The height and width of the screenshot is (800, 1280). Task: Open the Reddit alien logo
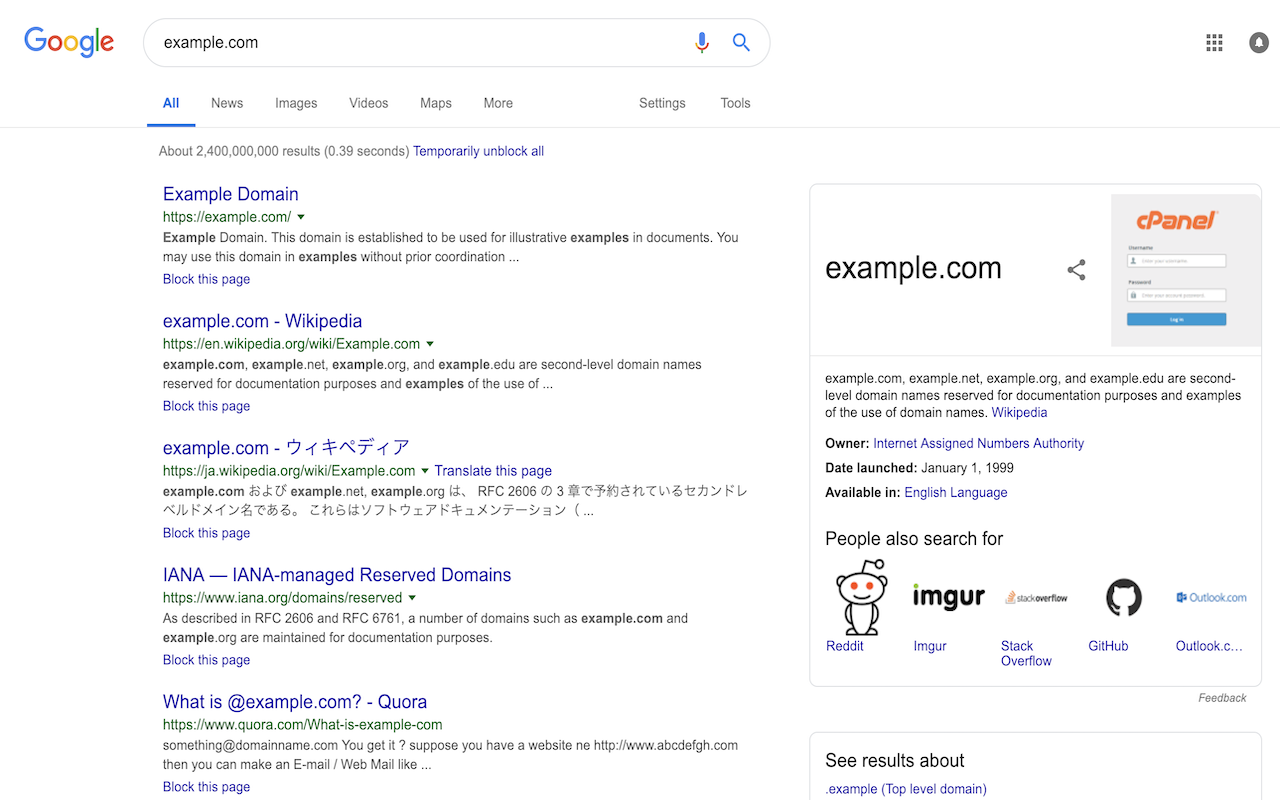861,596
